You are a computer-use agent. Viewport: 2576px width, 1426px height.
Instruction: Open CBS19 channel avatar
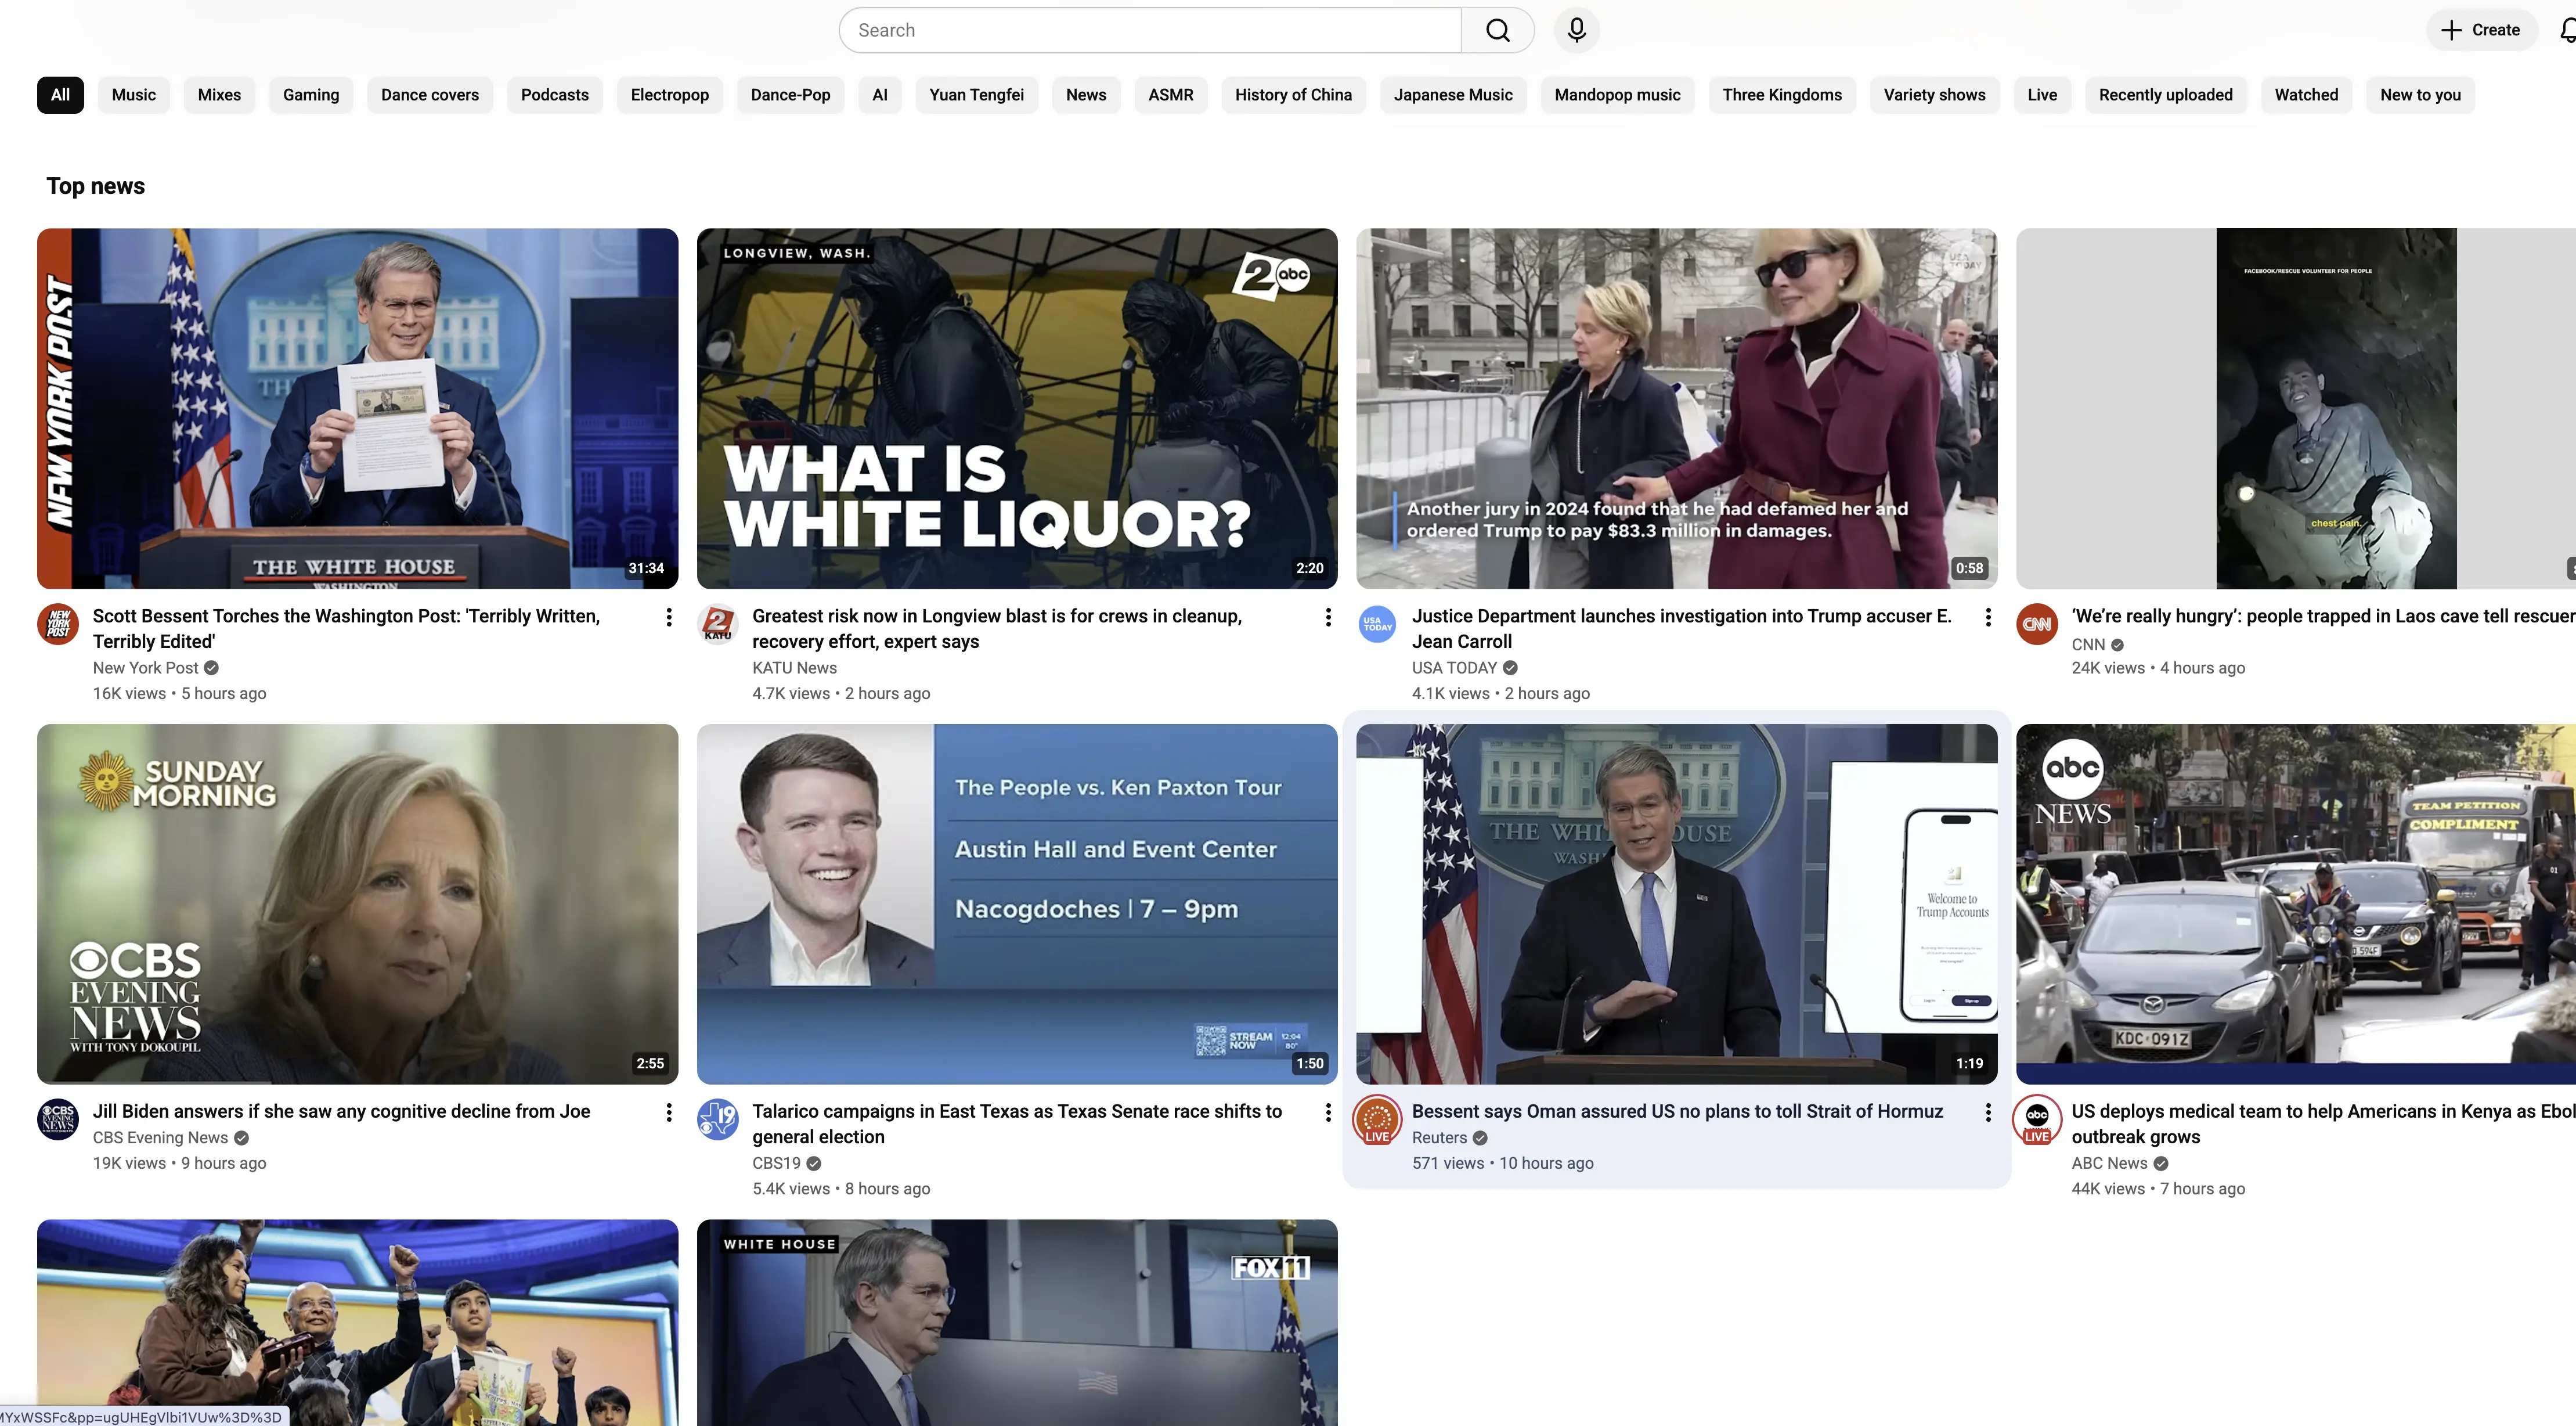(x=717, y=1119)
